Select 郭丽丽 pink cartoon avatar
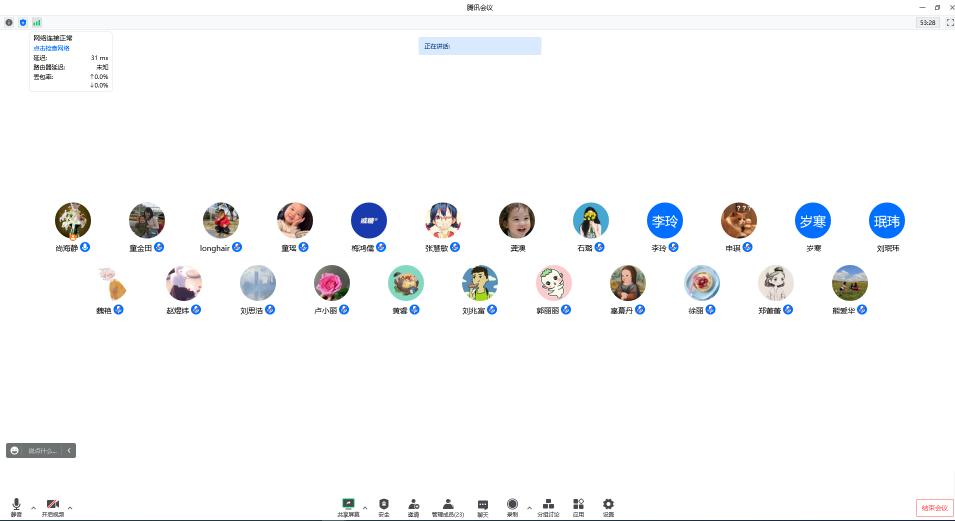The height and width of the screenshot is (521, 955). pyautogui.click(x=554, y=283)
